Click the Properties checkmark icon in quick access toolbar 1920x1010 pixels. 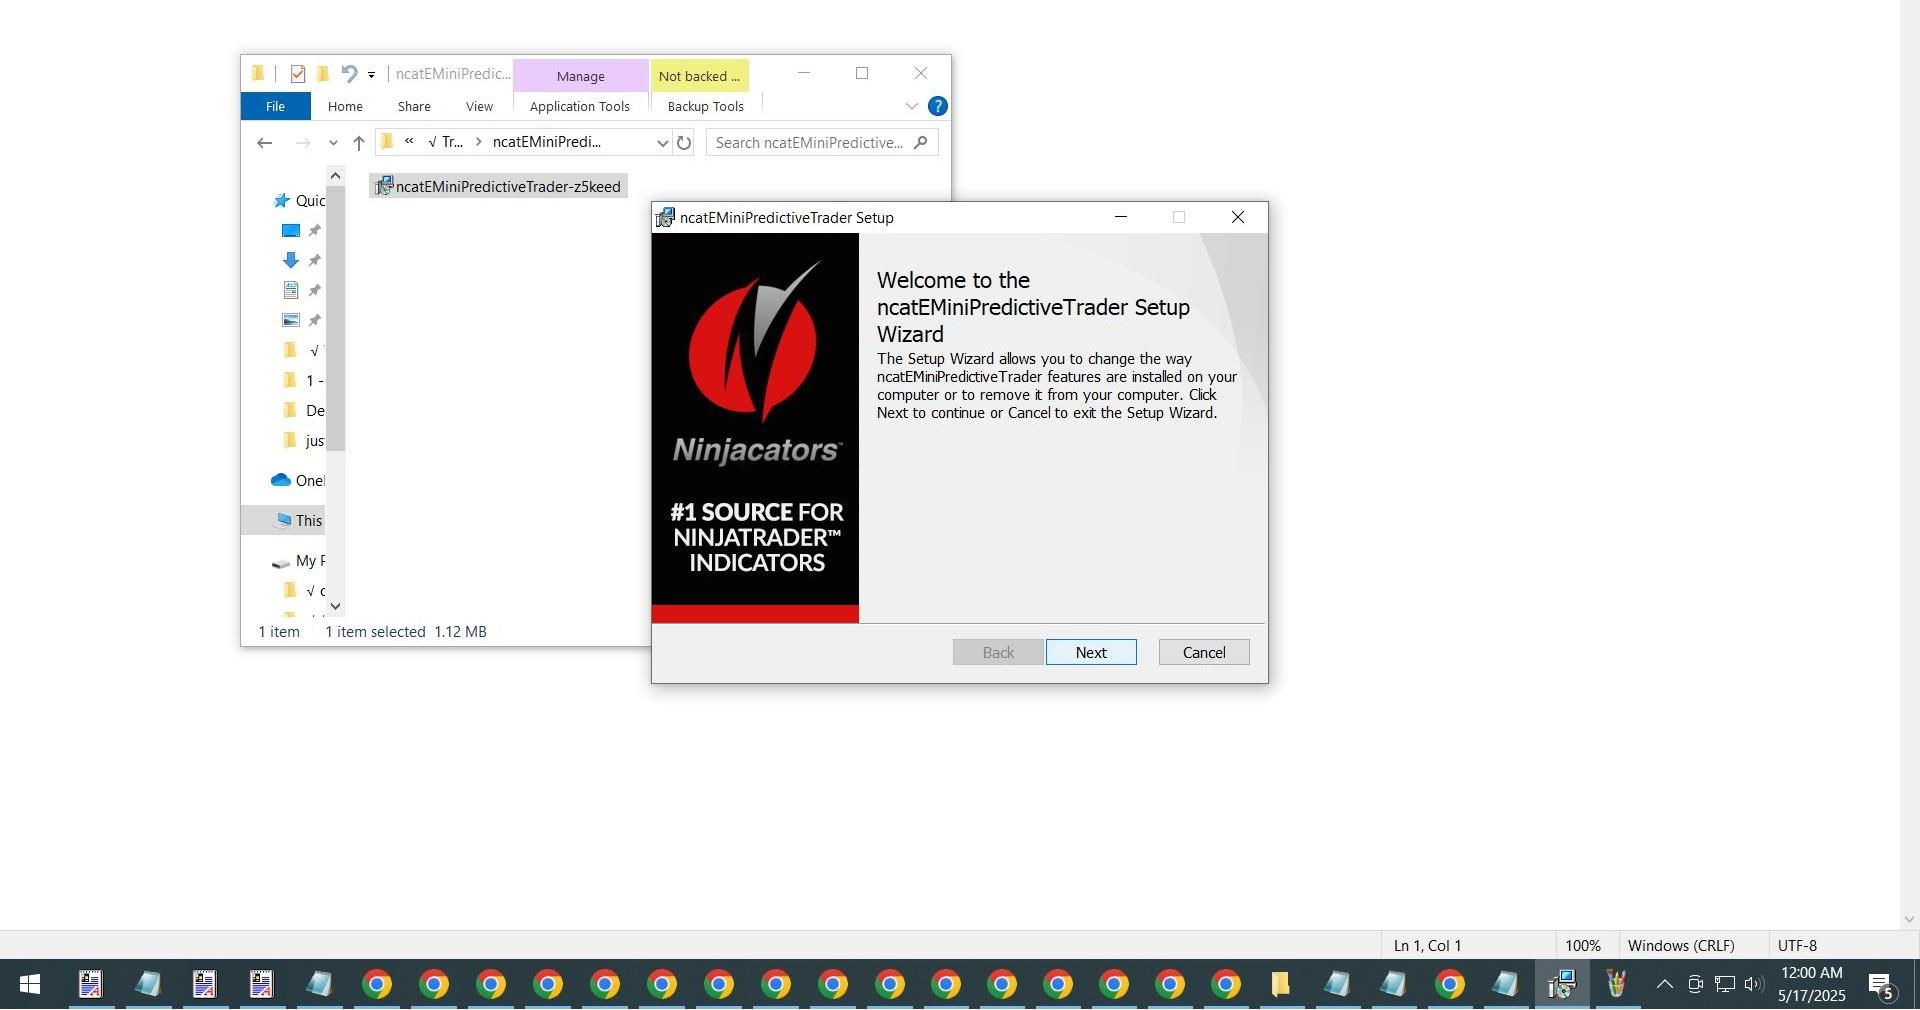point(297,74)
